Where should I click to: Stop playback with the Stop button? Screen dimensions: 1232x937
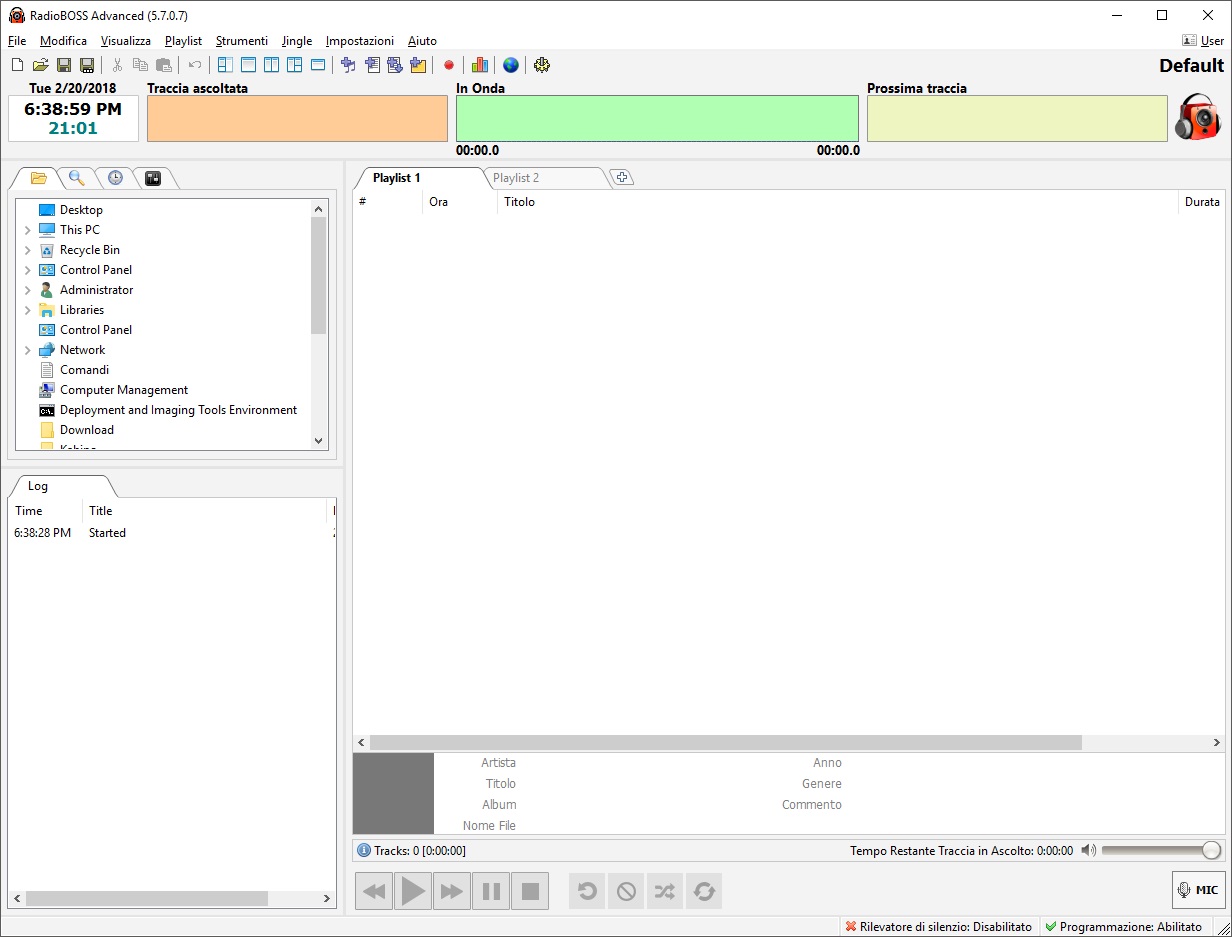(x=530, y=890)
